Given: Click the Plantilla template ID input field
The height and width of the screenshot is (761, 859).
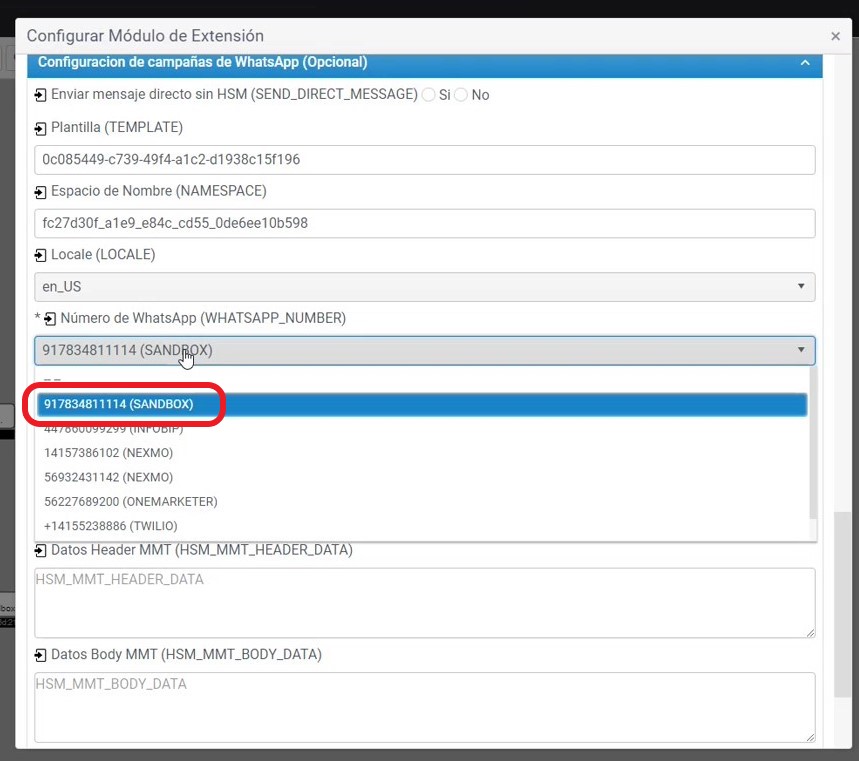Looking at the screenshot, I should point(424,159).
